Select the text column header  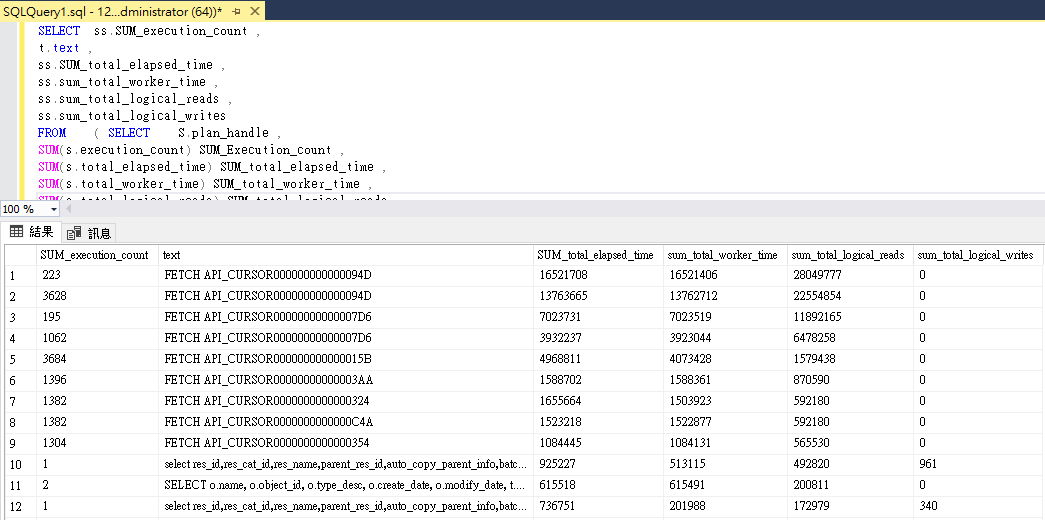[171, 255]
